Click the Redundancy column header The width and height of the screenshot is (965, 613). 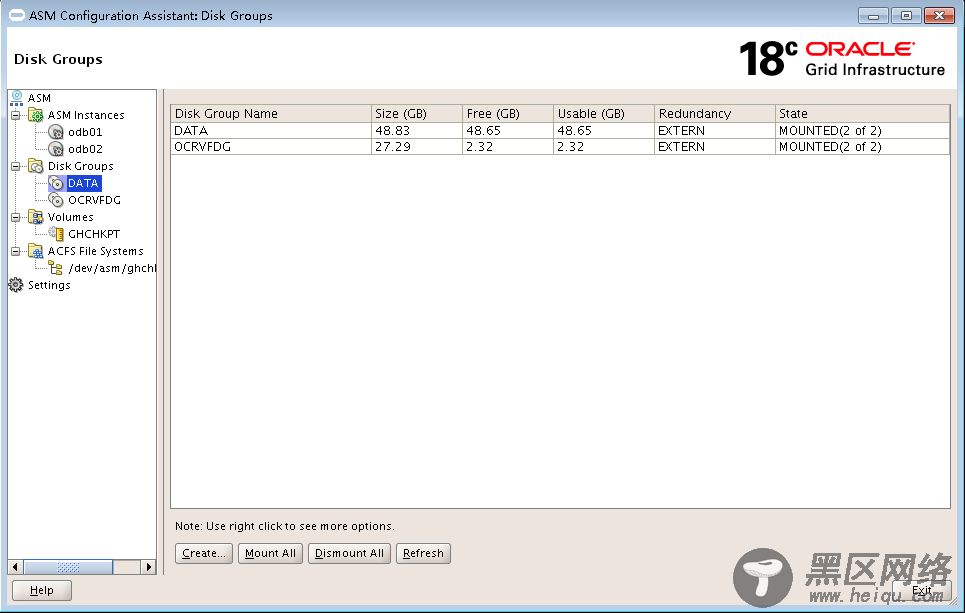tap(715, 113)
